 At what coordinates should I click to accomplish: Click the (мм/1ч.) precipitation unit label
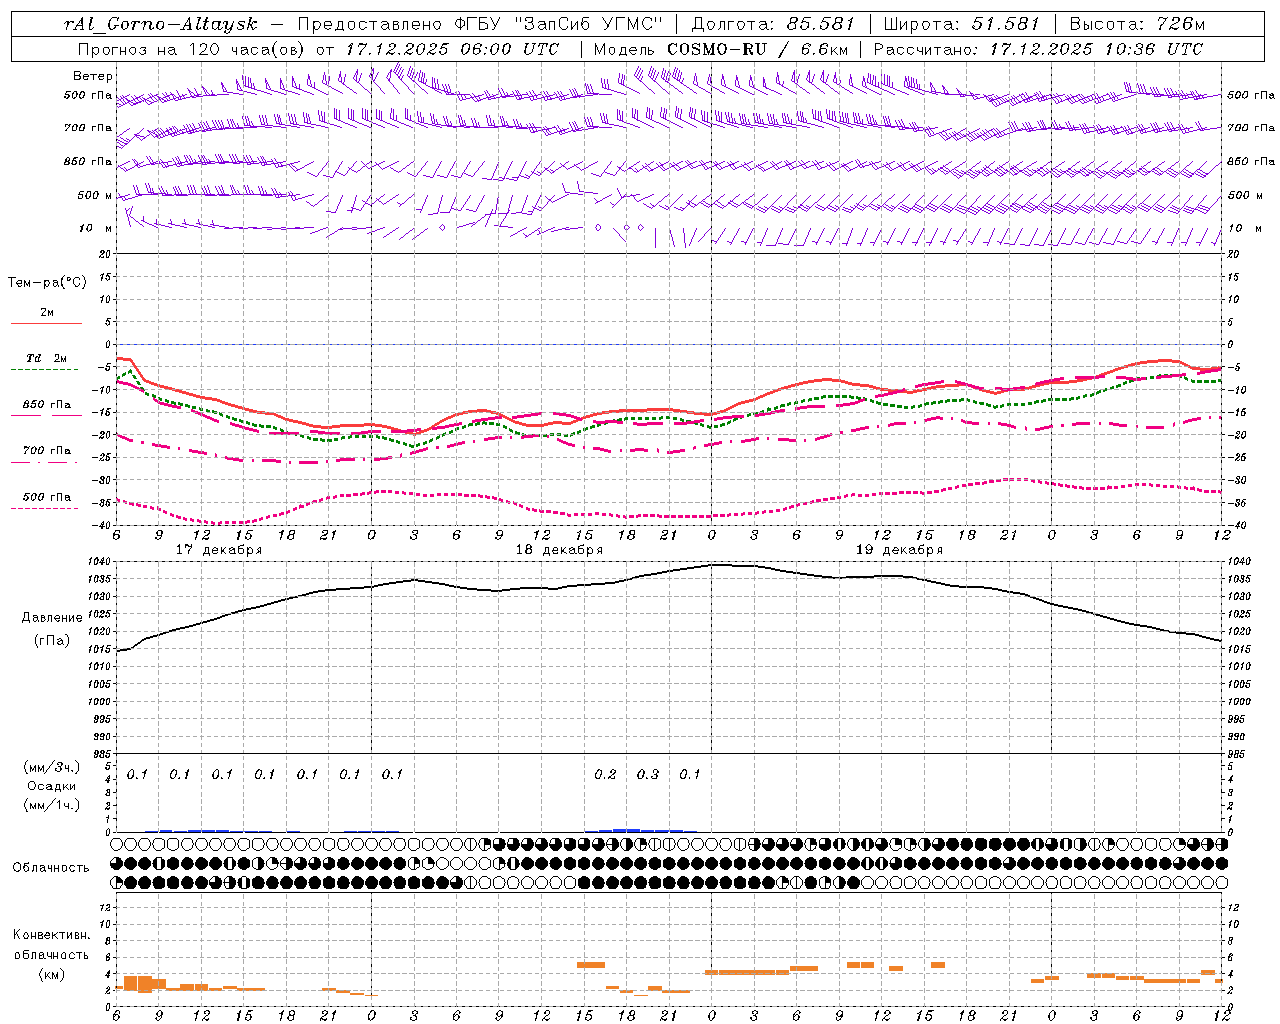[52, 805]
